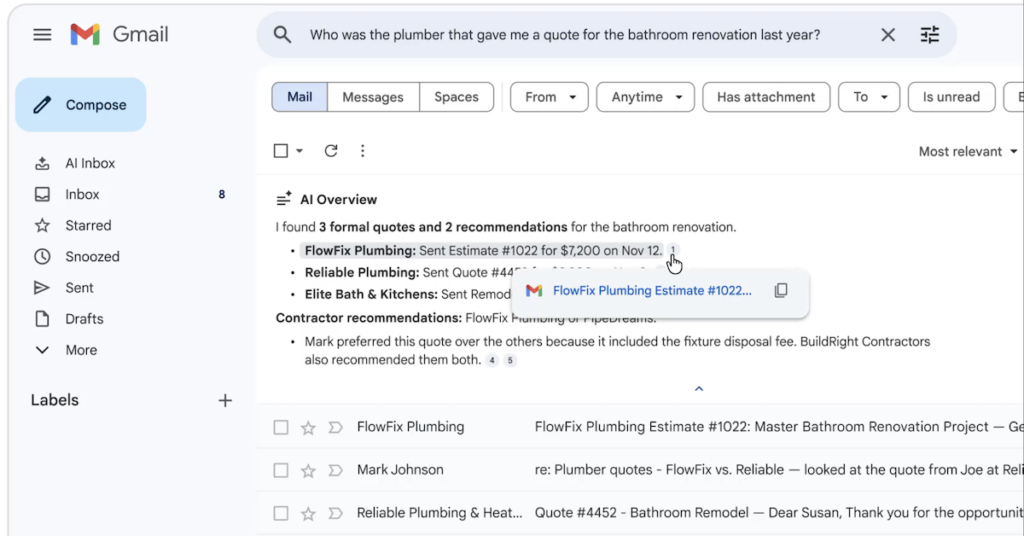
Task: Click the copy icon in citation popup
Action: pyautogui.click(x=781, y=291)
